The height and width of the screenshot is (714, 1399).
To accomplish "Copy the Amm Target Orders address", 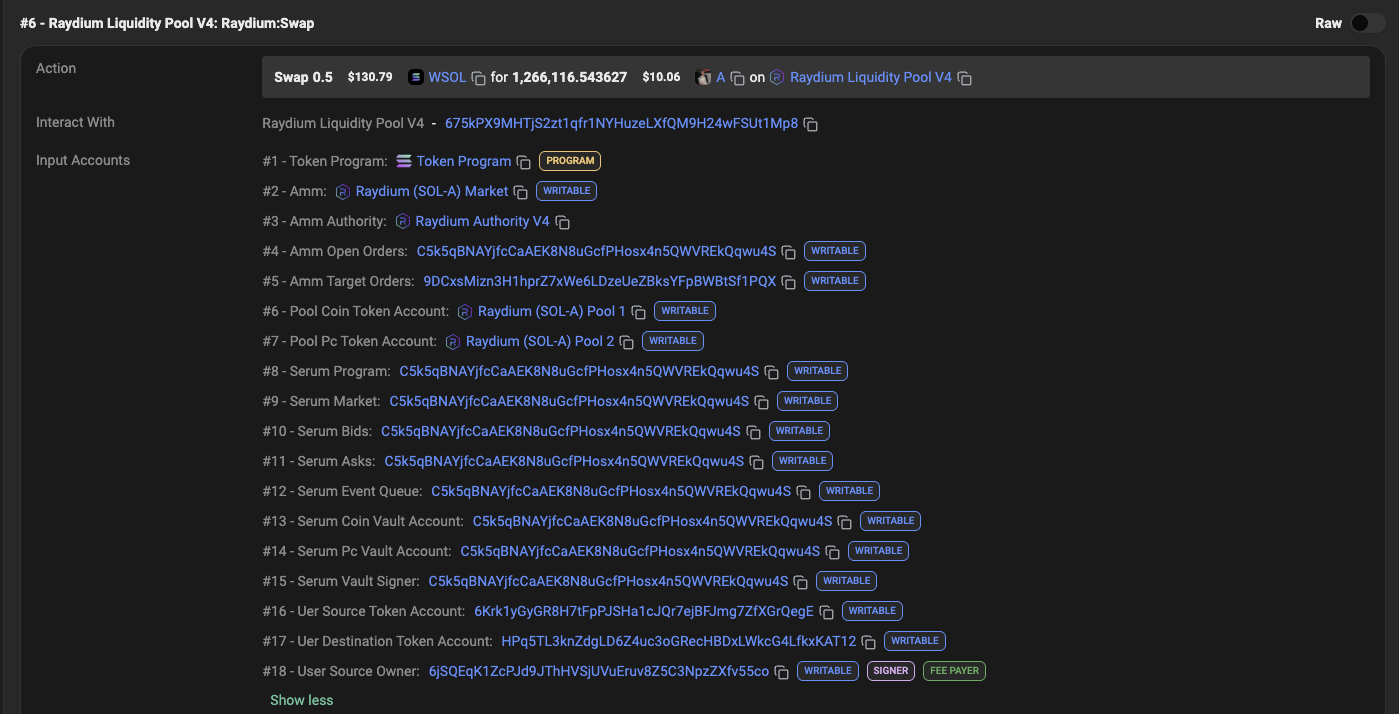I will (788, 282).
